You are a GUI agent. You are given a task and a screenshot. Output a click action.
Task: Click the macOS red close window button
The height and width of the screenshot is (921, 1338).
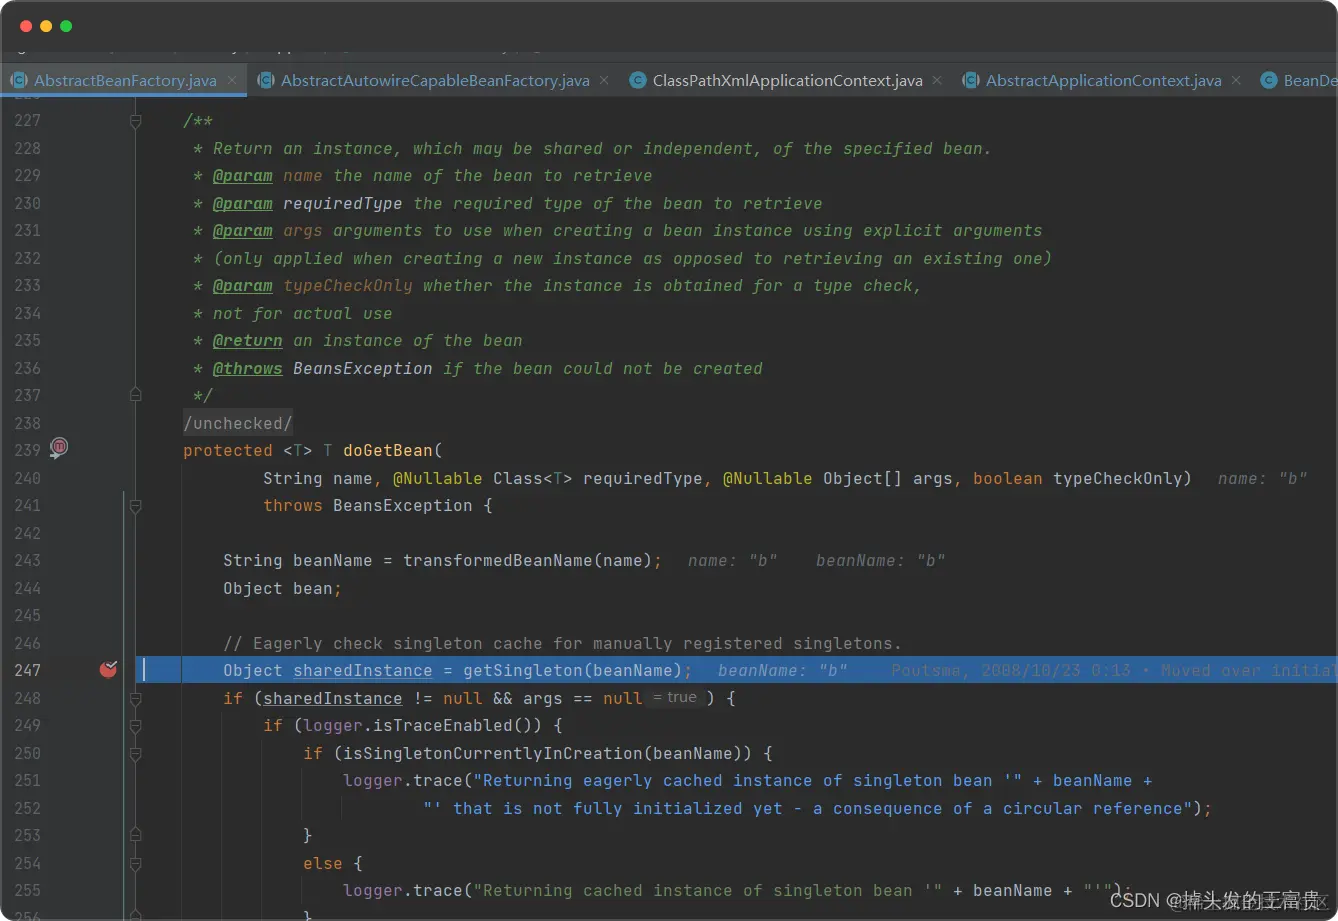pyautogui.click(x=26, y=26)
